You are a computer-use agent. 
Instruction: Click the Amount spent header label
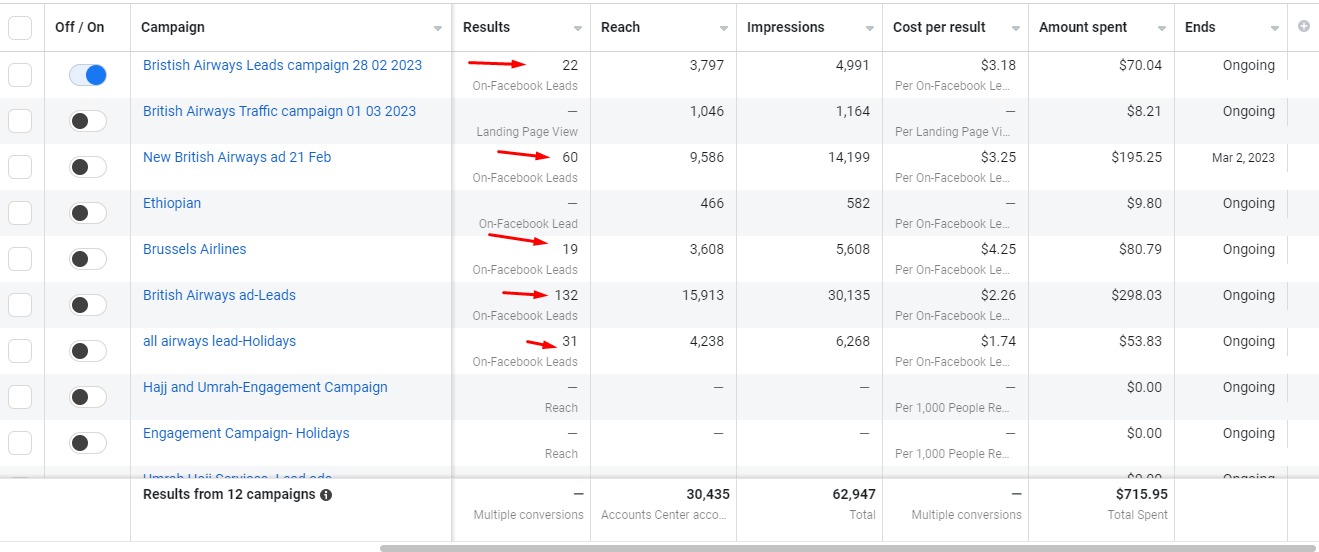click(x=1083, y=27)
